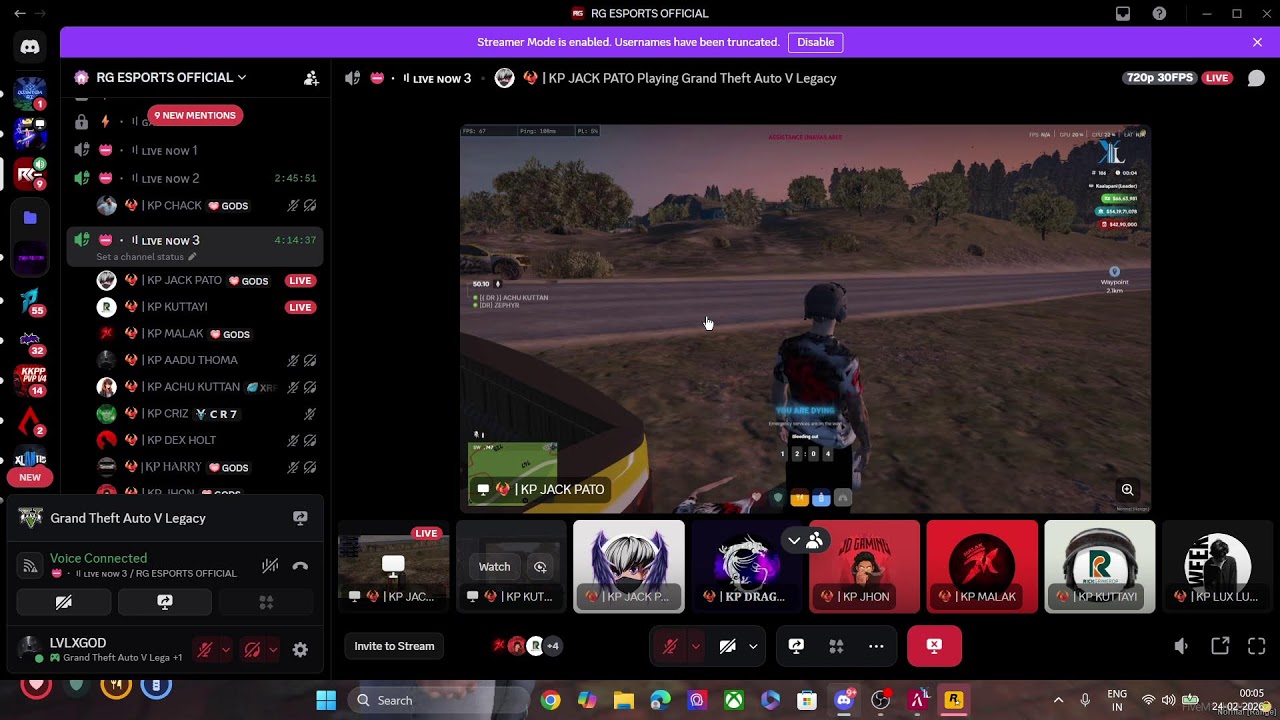Click Invite to Stream button

(394, 646)
